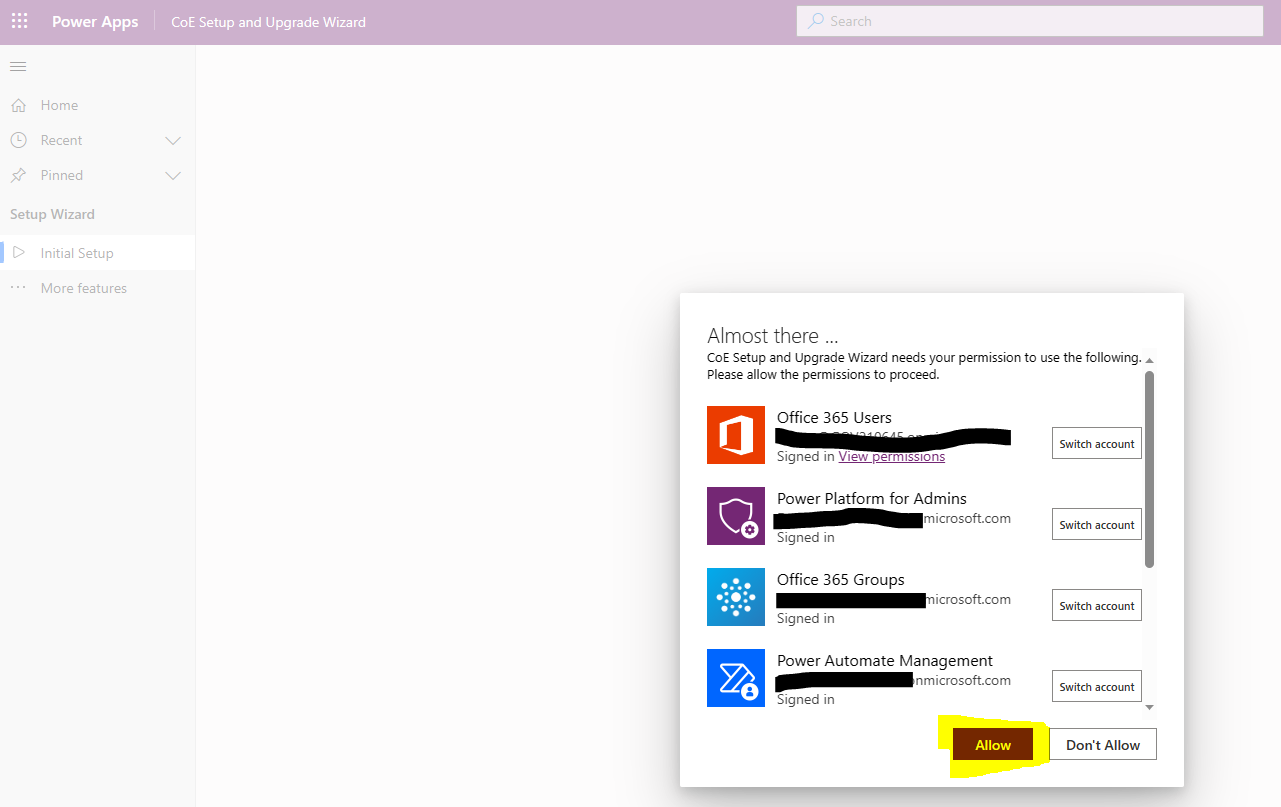Switch account for Power Platform for Admins
Image resolution: width=1281 pixels, height=807 pixels.
tap(1096, 524)
